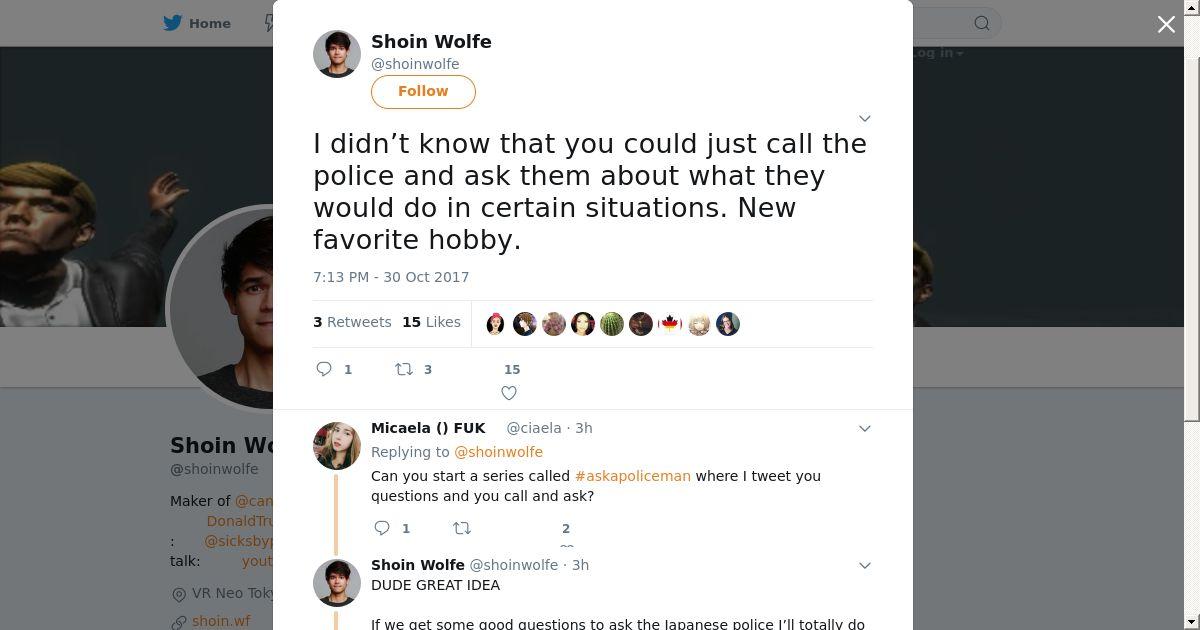Click the Follow button for Shoin Wolfe
1200x630 pixels.
pos(423,91)
